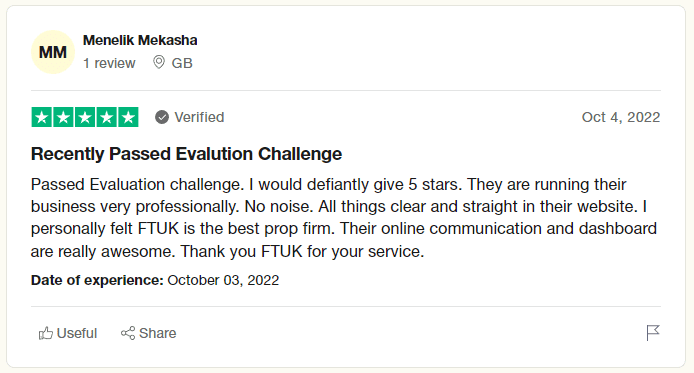
Task: Click the third green rating star
Action: pyautogui.click(x=85, y=117)
